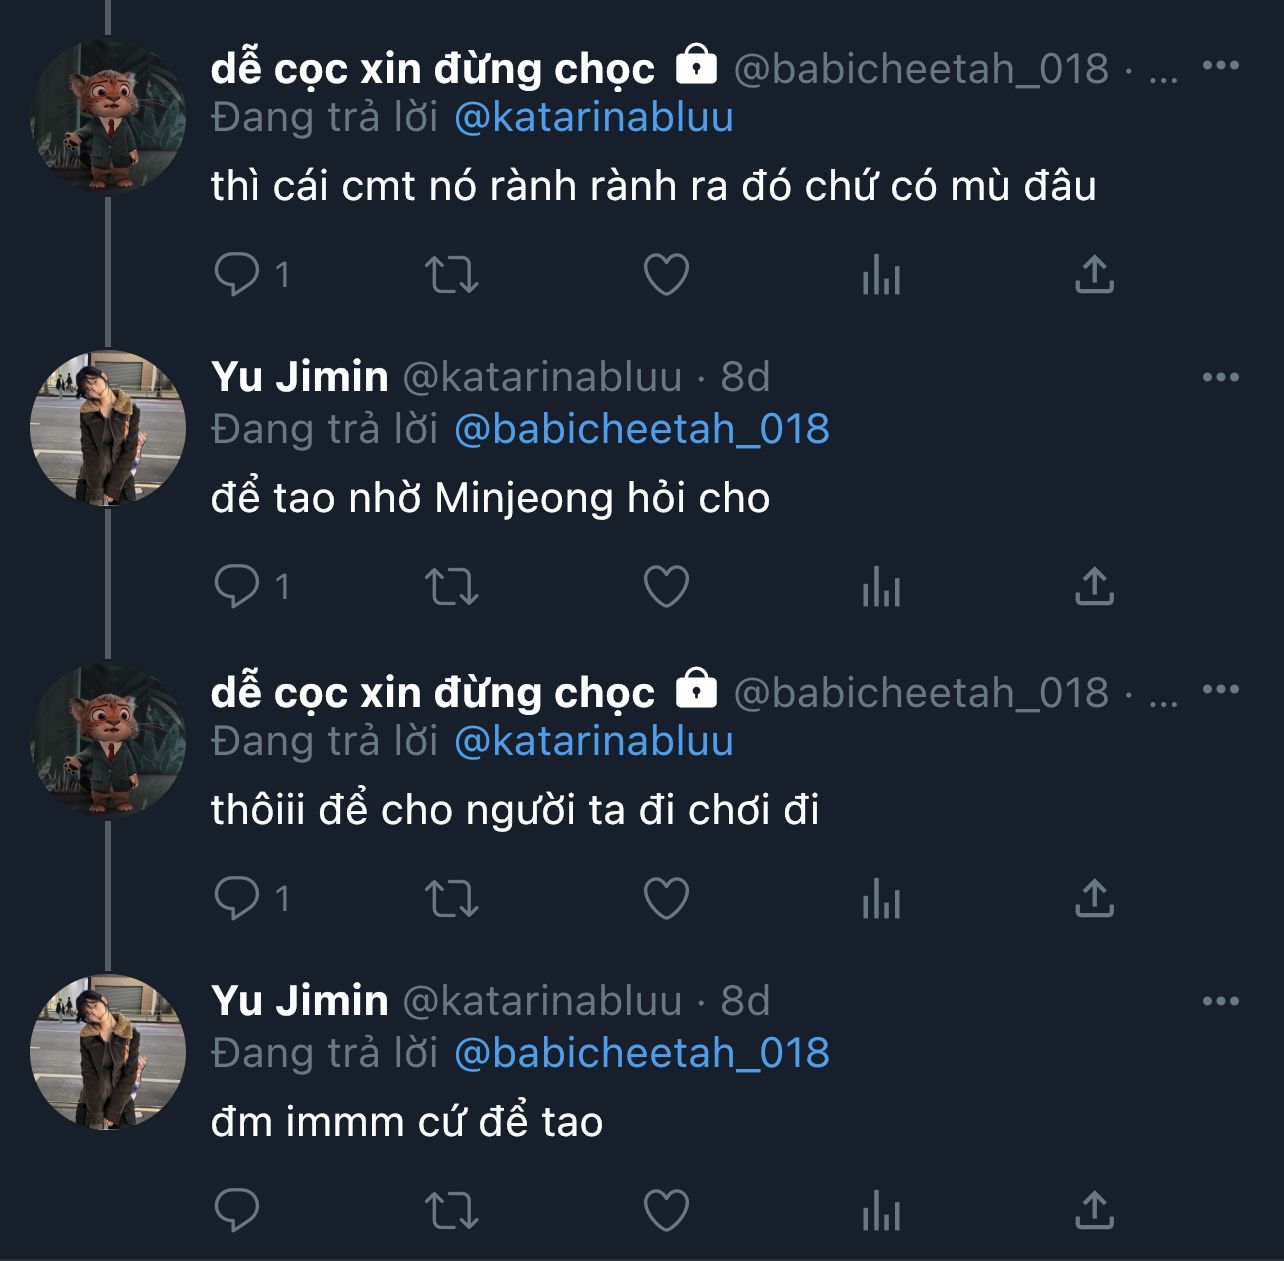Image resolution: width=1284 pixels, height=1261 pixels.
Task: View analytics for 'đm immm cứ để tao' tweet
Action: (x=881, y=1211)
